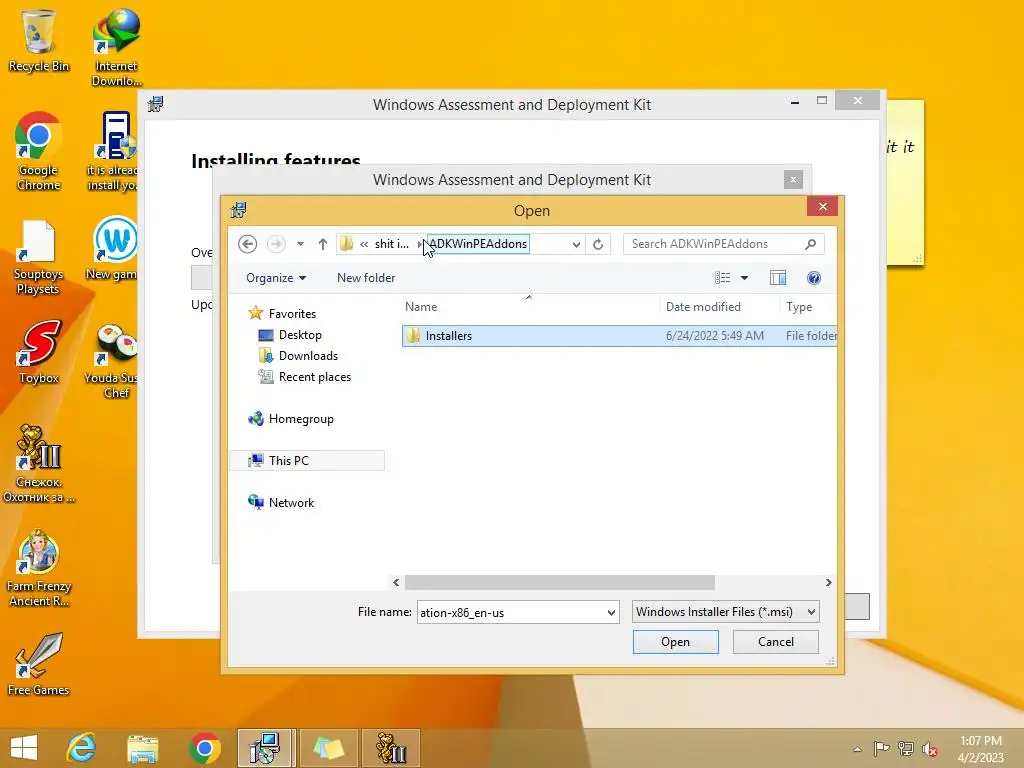Open Recent places in the navigation pane
Screen dimensions: 1024x768
pyautogui.click(x=315, y=377)
